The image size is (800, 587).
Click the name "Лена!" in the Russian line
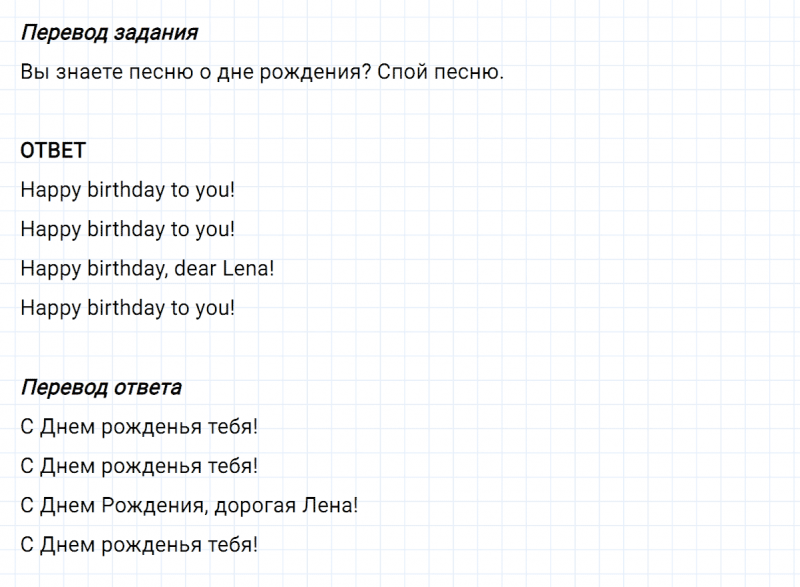330,506
